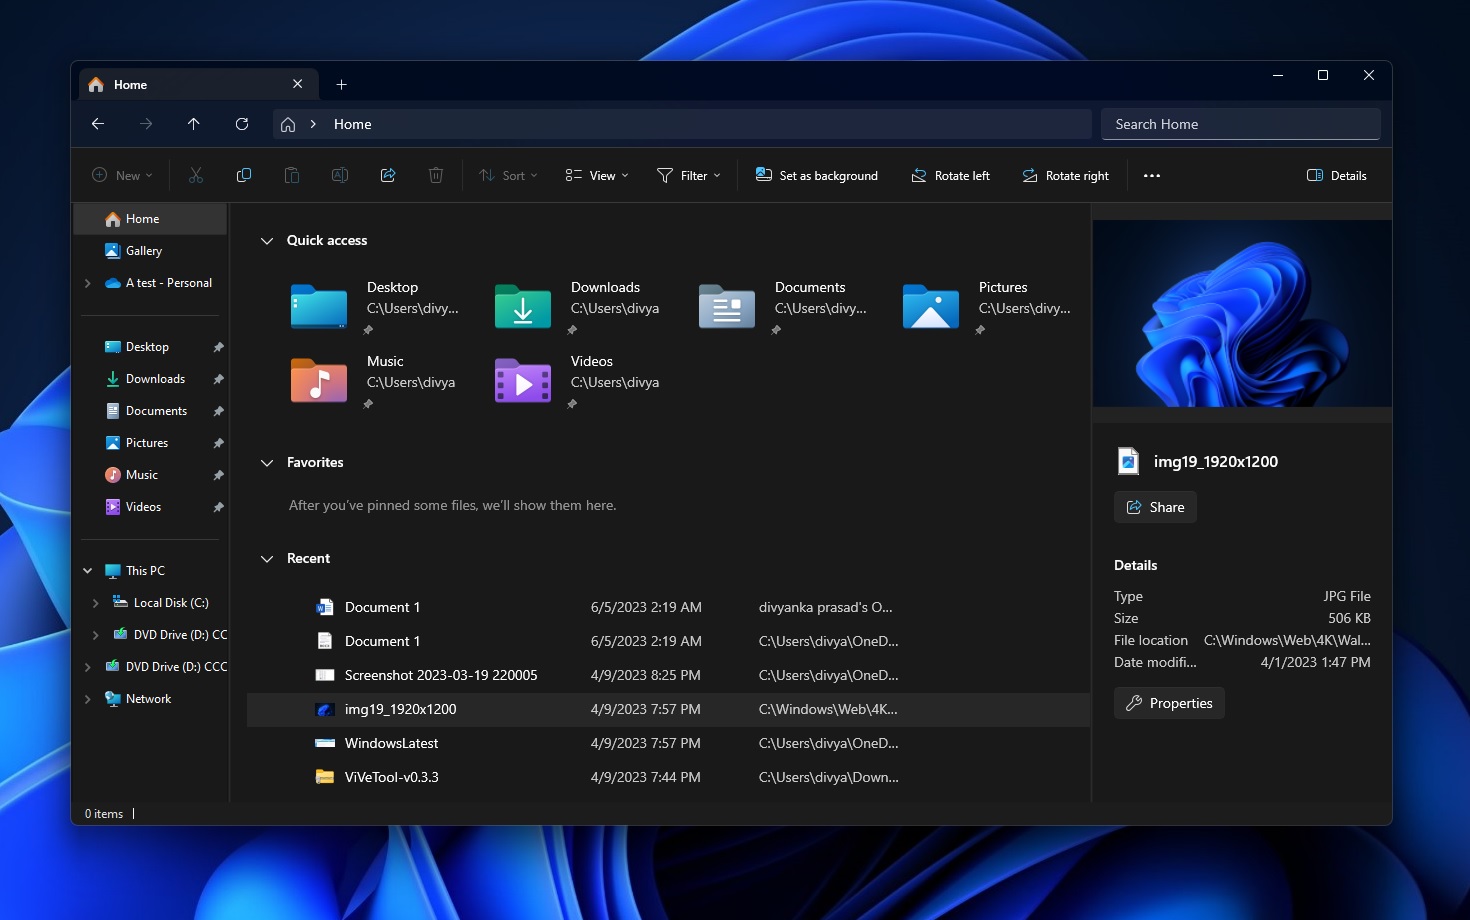
Task: Open the View dropdown menu
Action: (x=595, y=175)
